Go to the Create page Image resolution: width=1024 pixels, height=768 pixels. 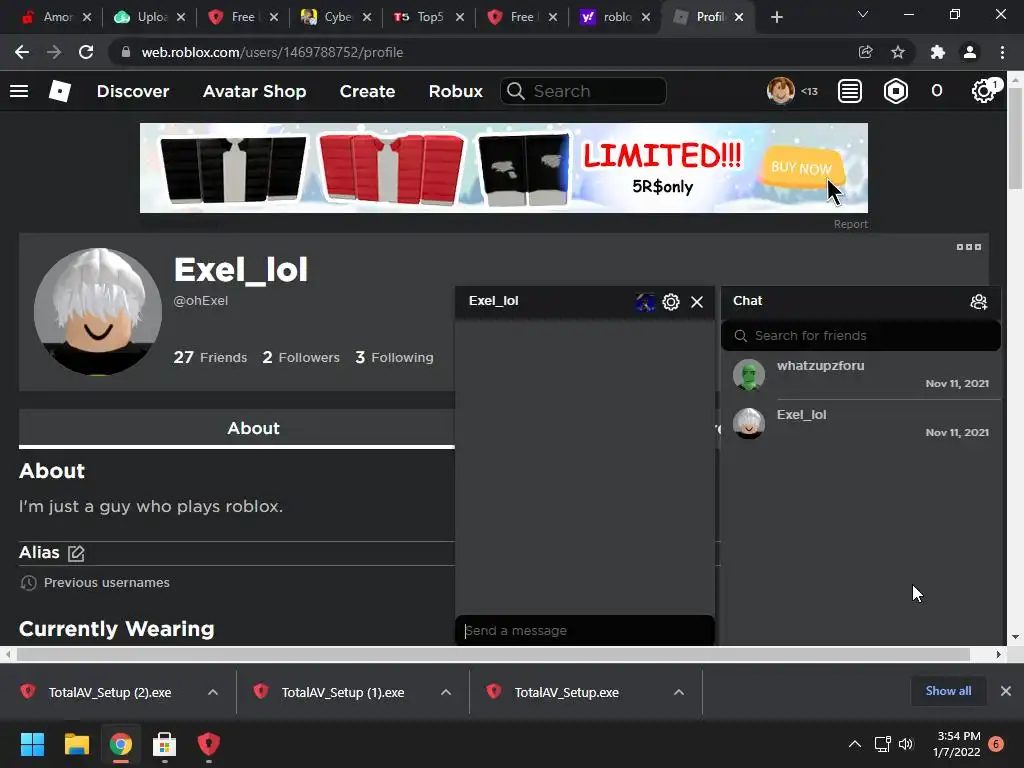pyautogui.click(x=367, y=91)
